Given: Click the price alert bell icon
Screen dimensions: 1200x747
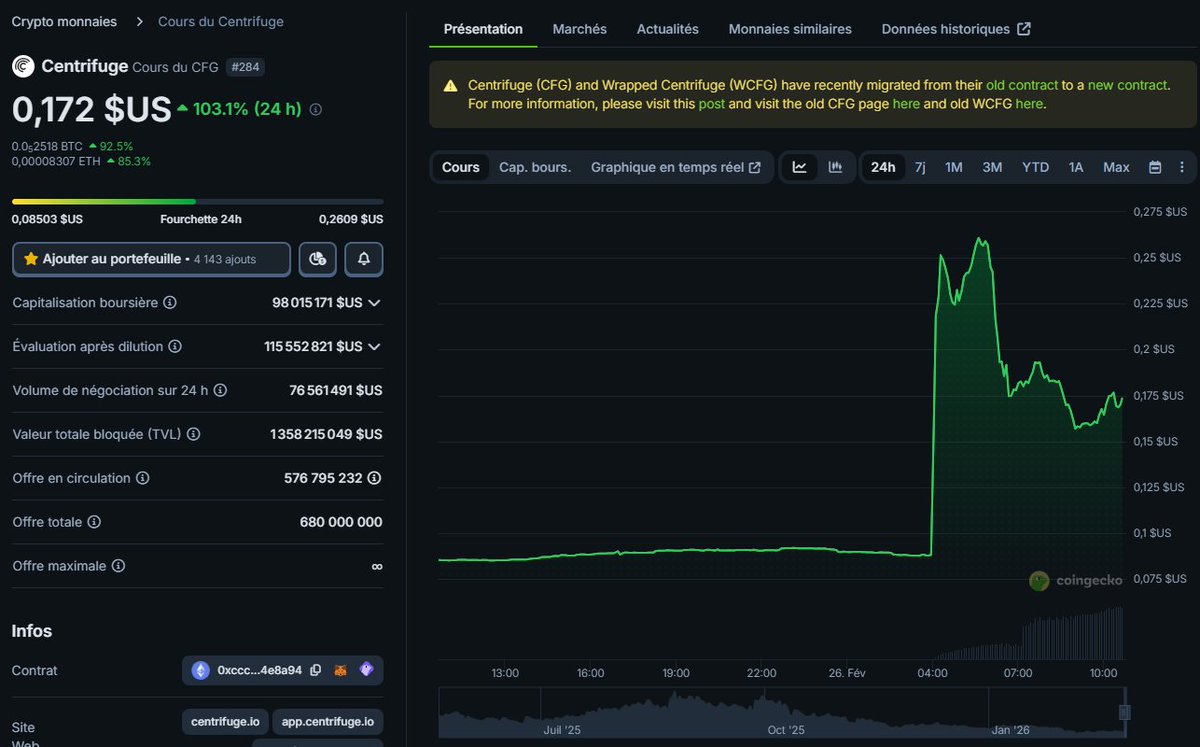Looking at the screenshot, I should pos(364,259).
